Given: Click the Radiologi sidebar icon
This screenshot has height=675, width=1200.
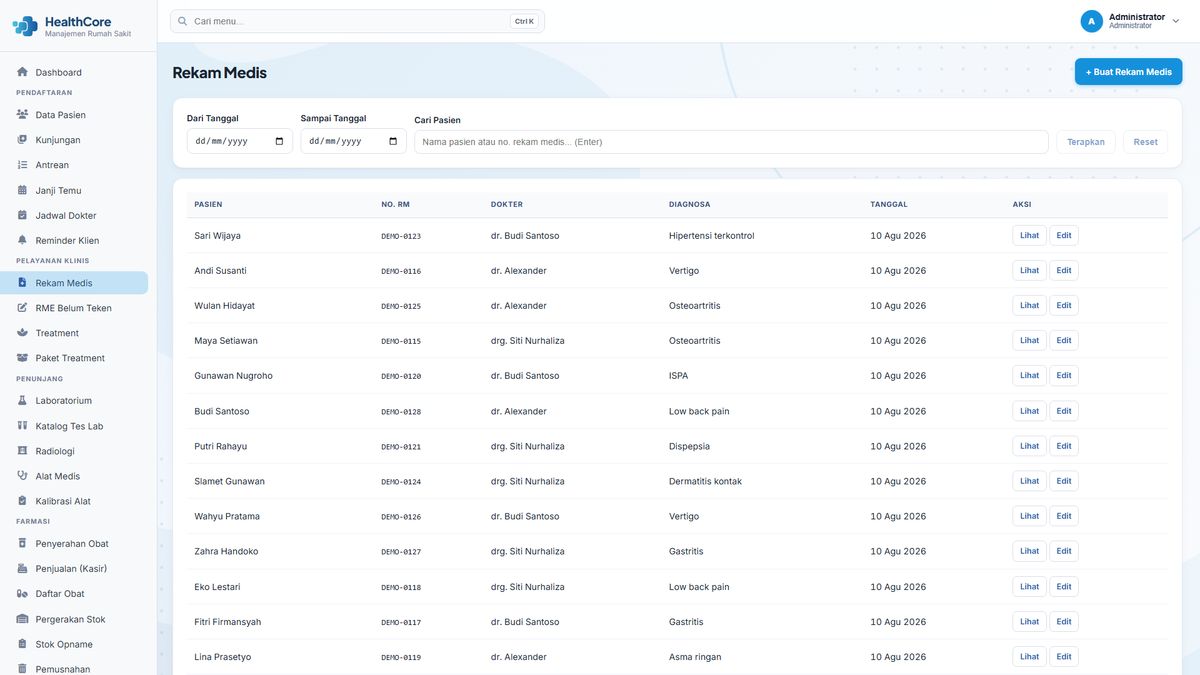Looking at the screenshot, I should tap(22, 451).
